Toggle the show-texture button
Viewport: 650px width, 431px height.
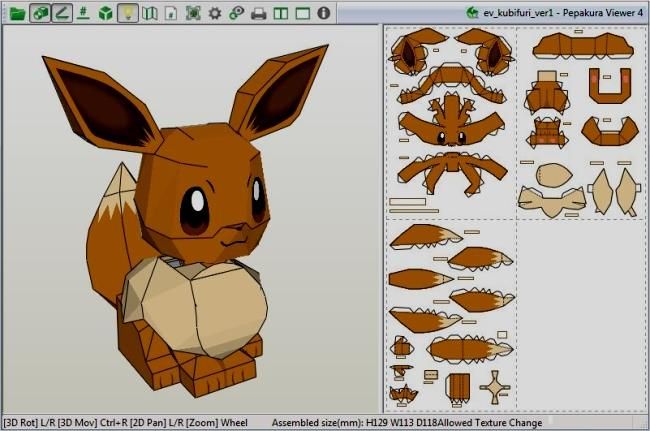click(x=40, y=13)
